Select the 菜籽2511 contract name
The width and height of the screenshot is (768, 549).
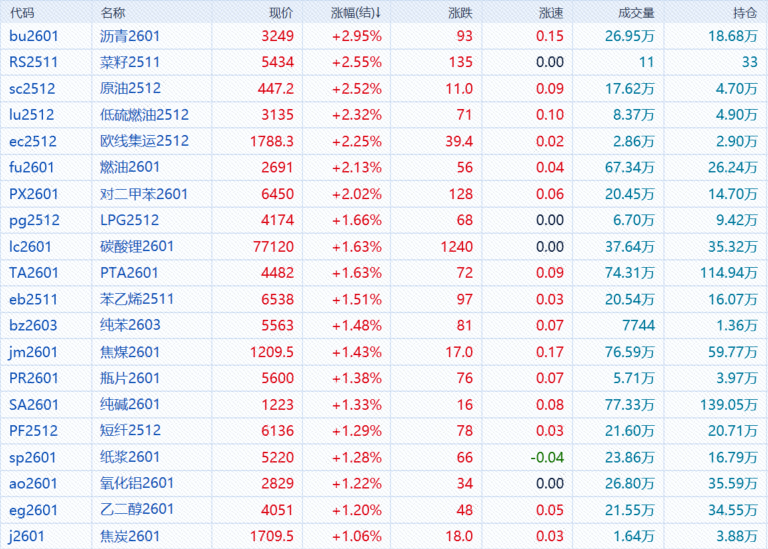tap(130, 62)
